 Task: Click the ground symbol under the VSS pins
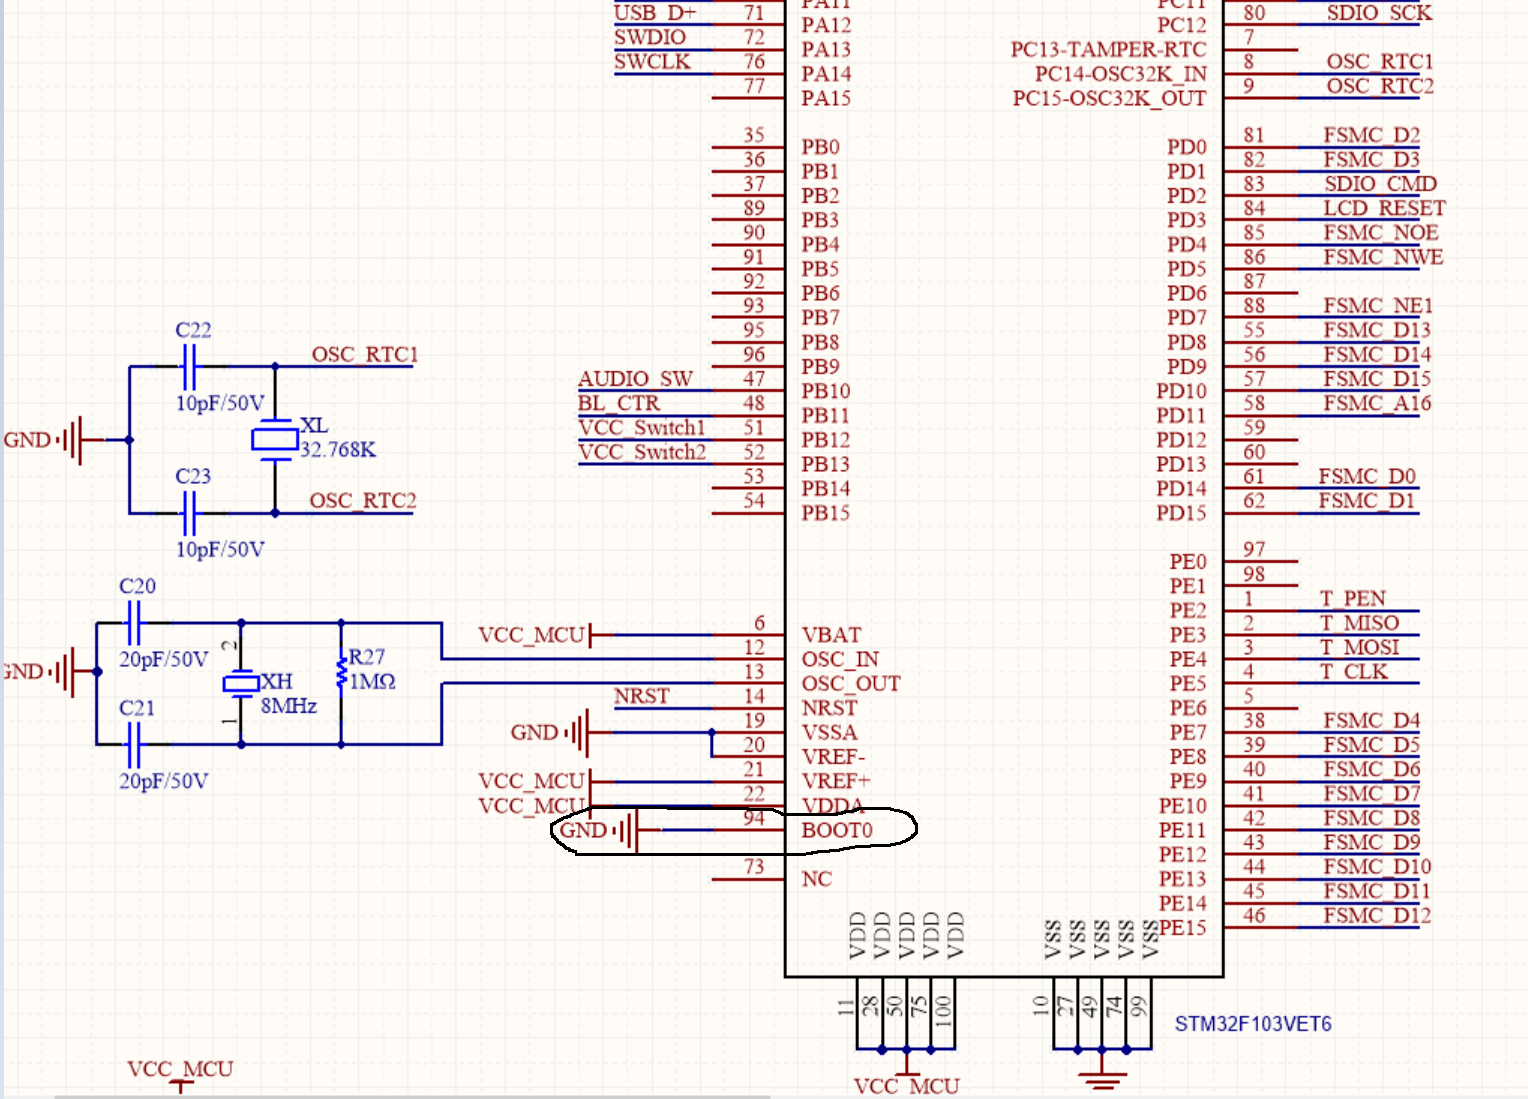click(1102, 1080)
